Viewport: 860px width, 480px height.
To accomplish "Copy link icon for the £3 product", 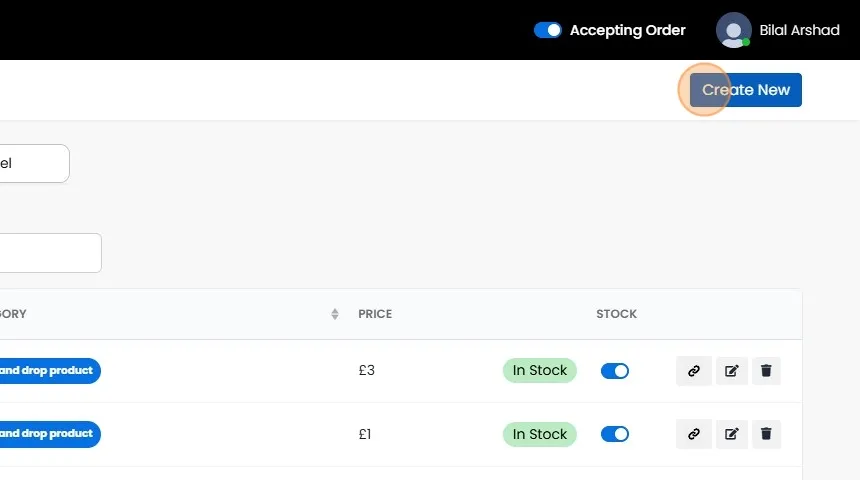I will click(694, 371).
